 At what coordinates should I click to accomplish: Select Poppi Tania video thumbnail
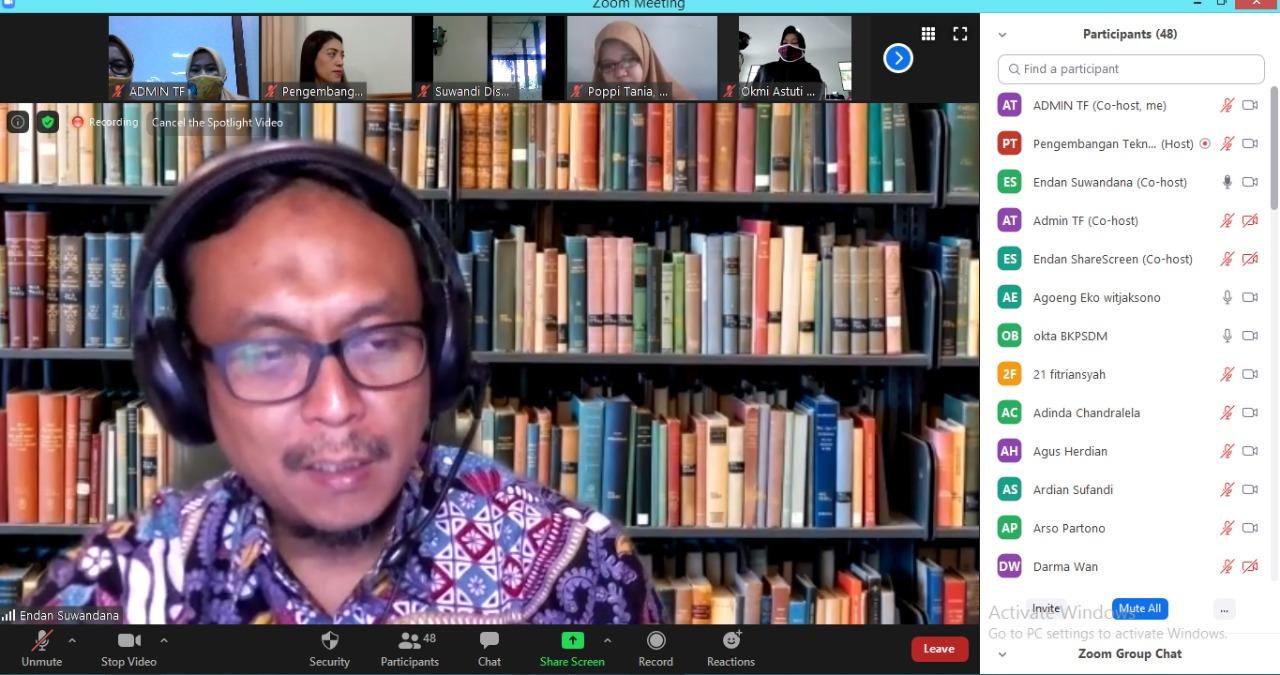642,58
